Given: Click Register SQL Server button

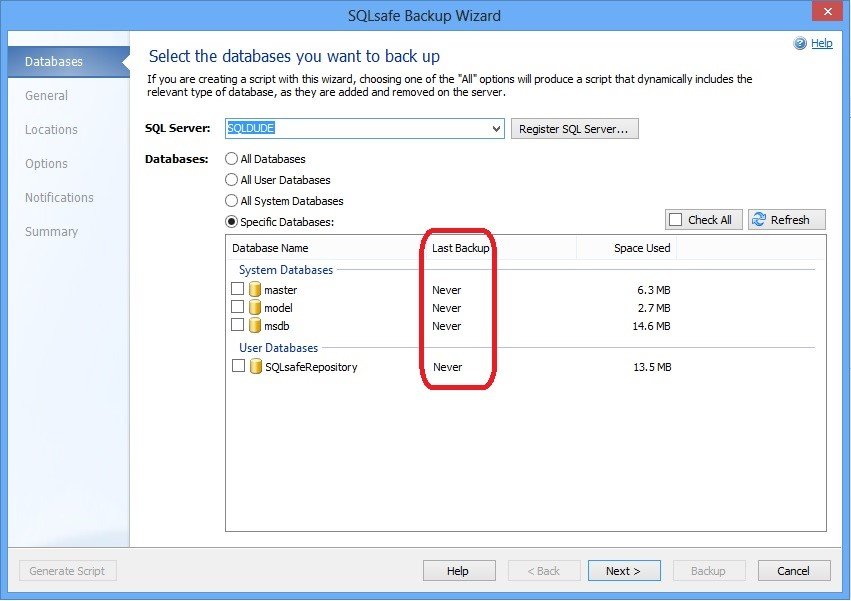Looking at the screenshot, I should point(575,129).
